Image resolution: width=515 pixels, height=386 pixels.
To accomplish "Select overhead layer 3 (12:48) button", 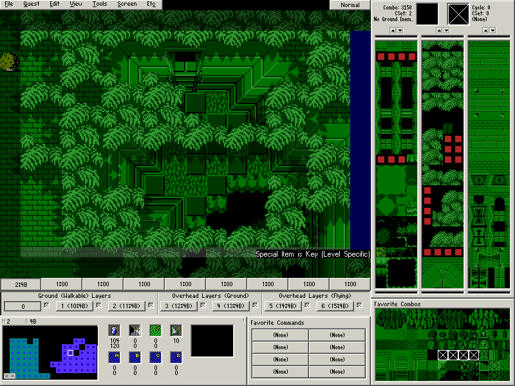I will point(180,306).
